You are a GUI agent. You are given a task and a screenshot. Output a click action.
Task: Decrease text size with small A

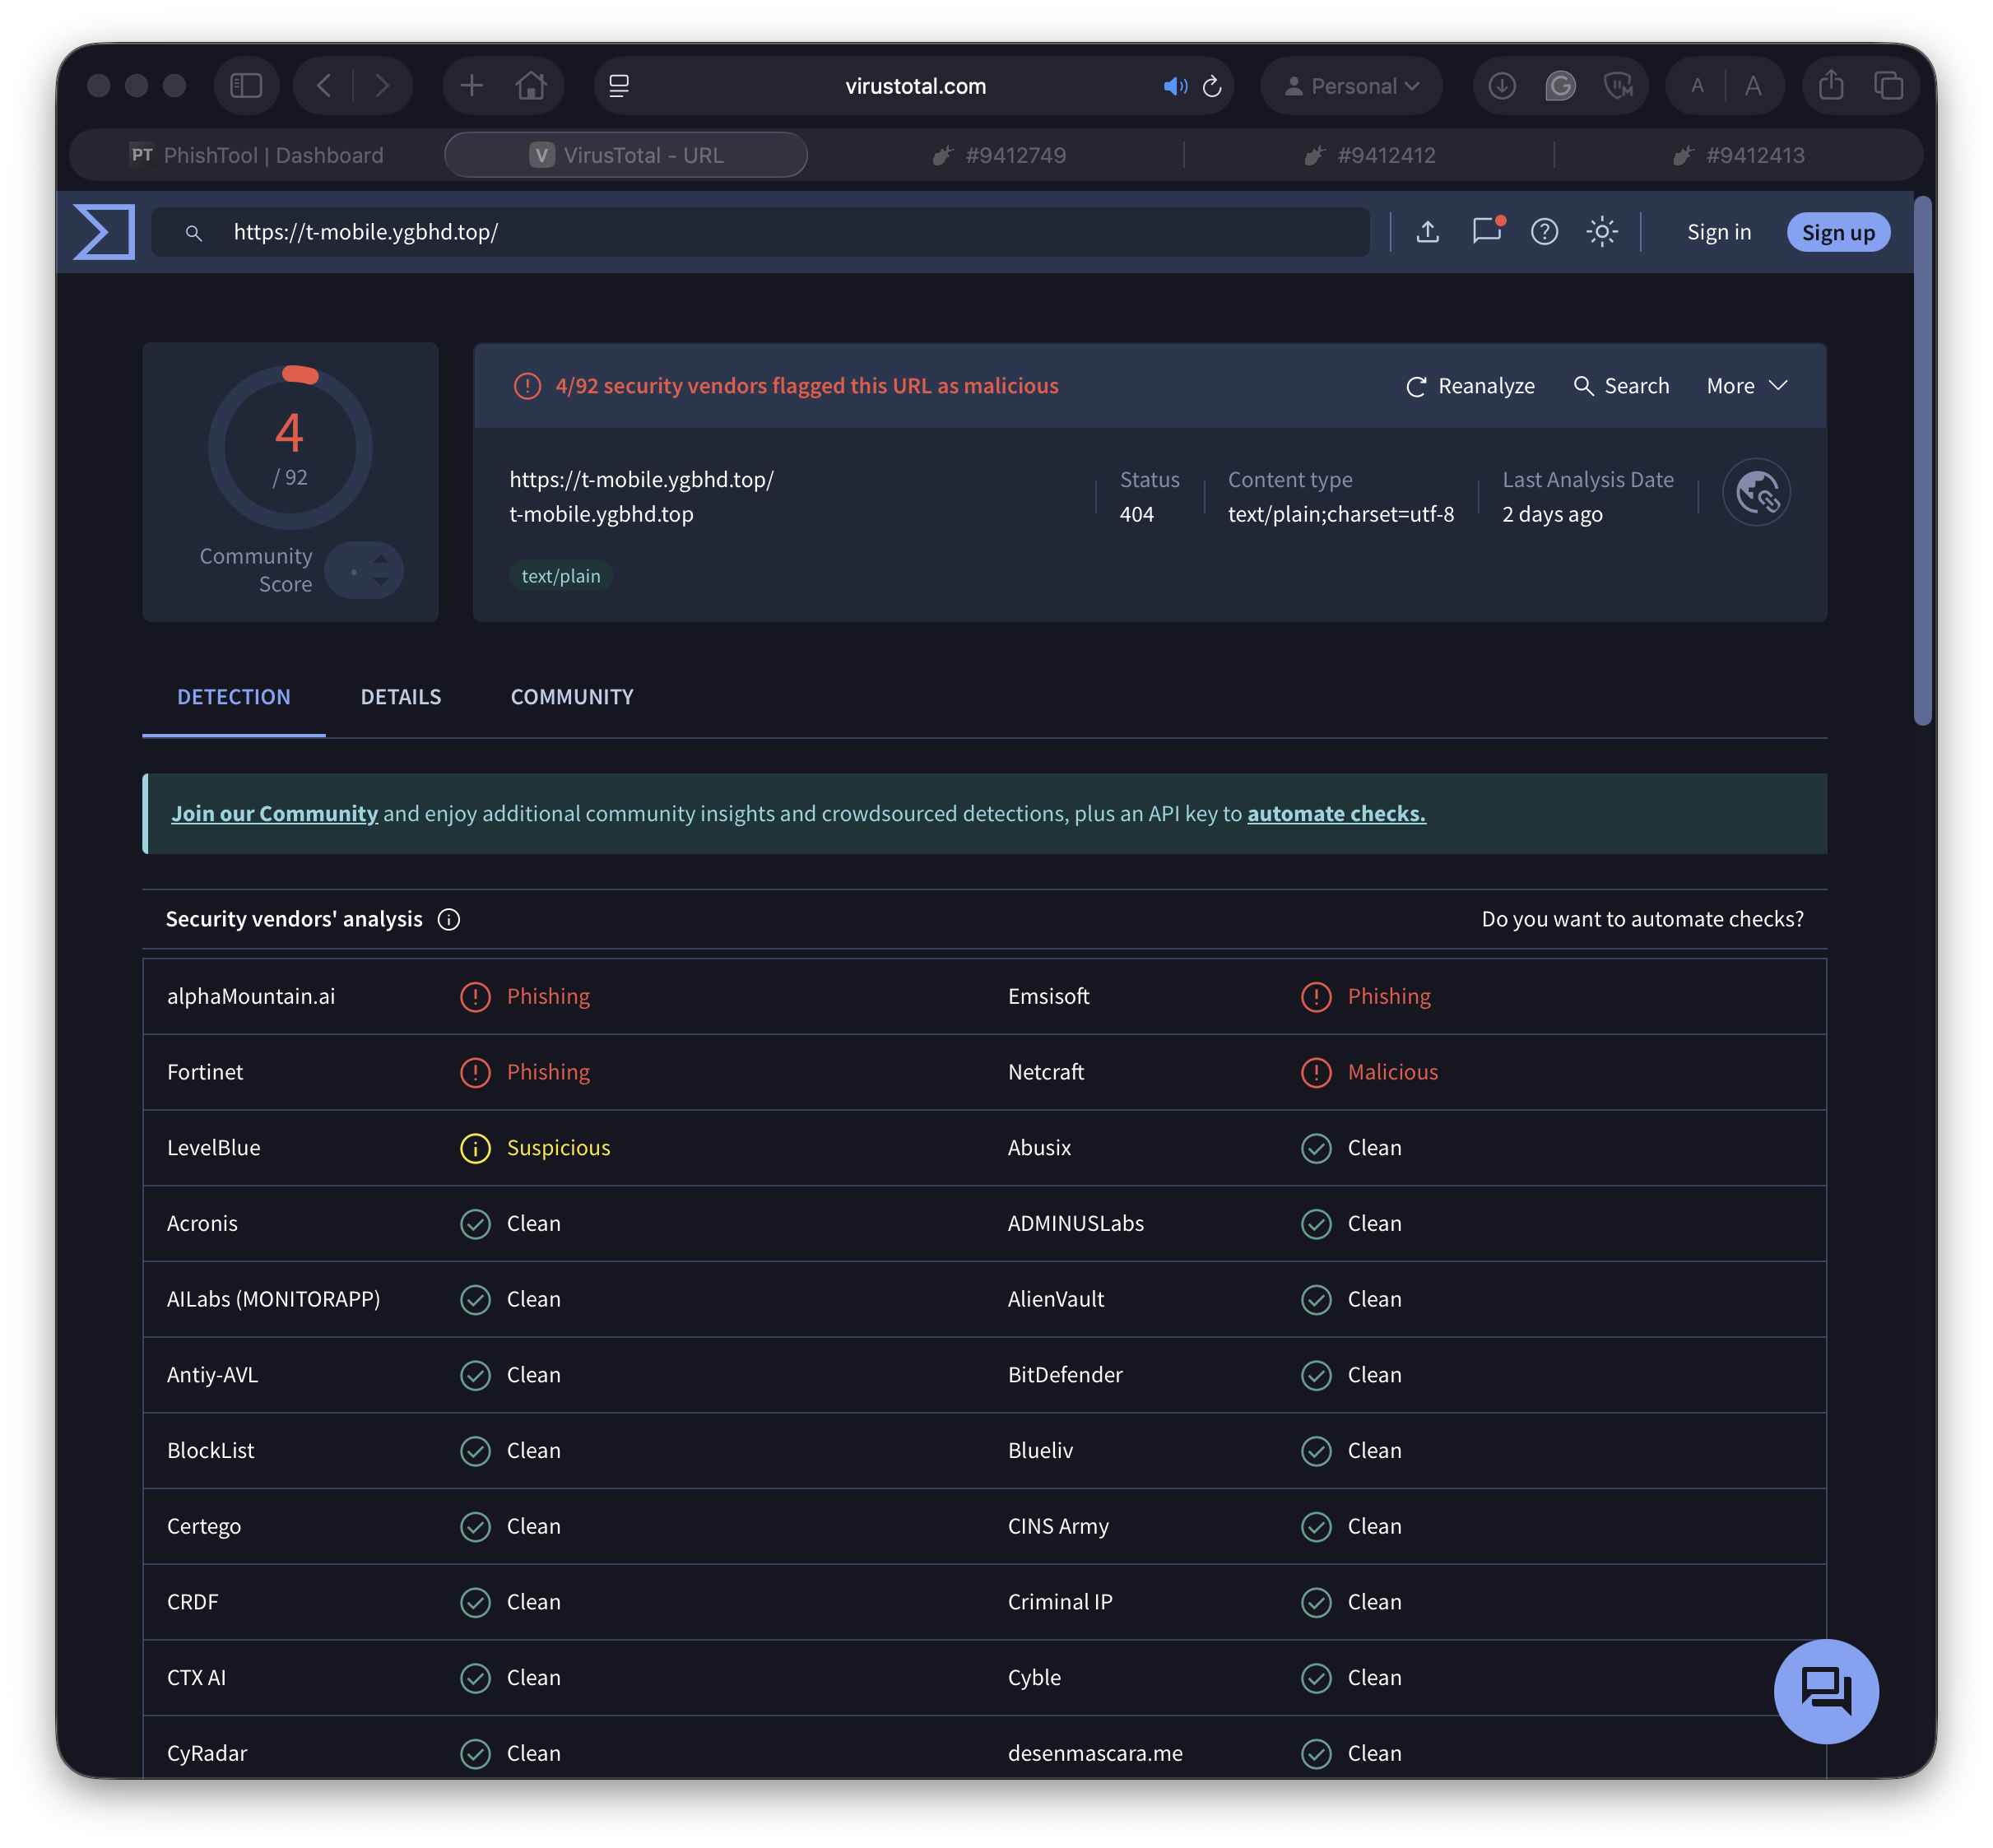1697,87
